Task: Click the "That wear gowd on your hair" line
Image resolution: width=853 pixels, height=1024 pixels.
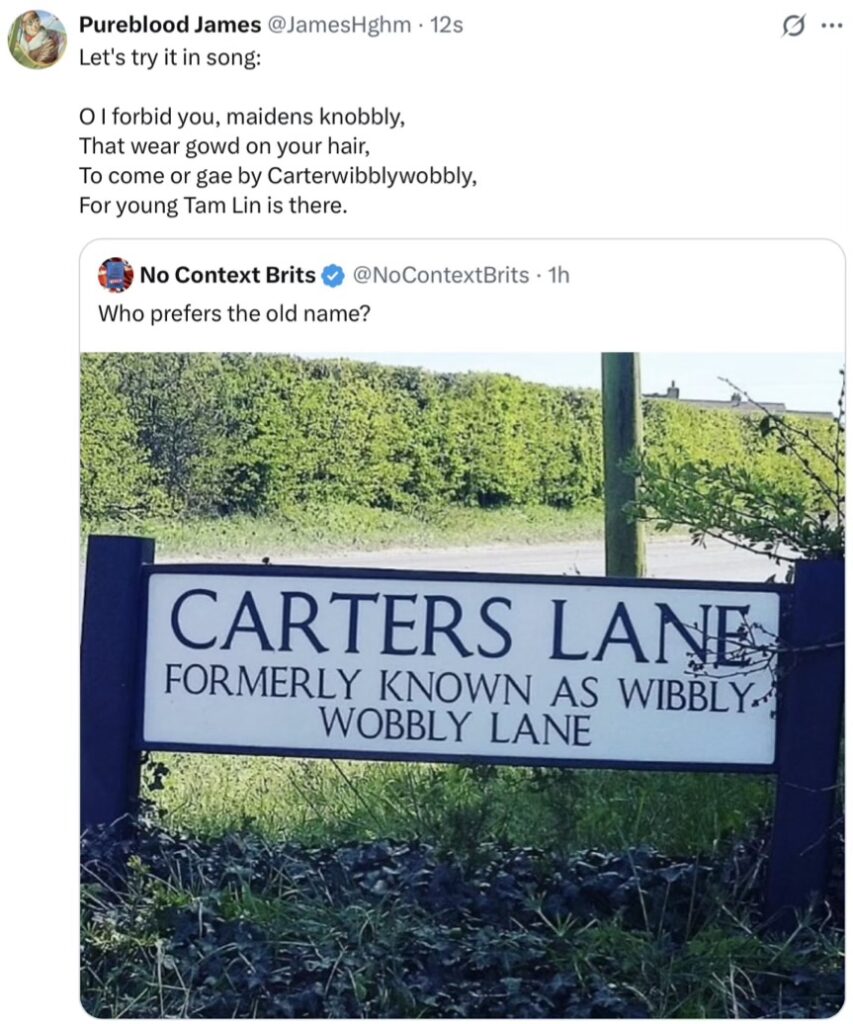Action: point(224,147)
